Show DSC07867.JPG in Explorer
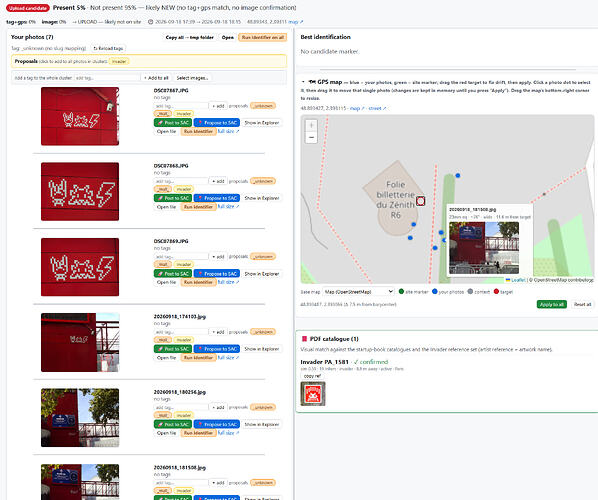The width and height of the screenshot is (598, 500). click(262, 122)
